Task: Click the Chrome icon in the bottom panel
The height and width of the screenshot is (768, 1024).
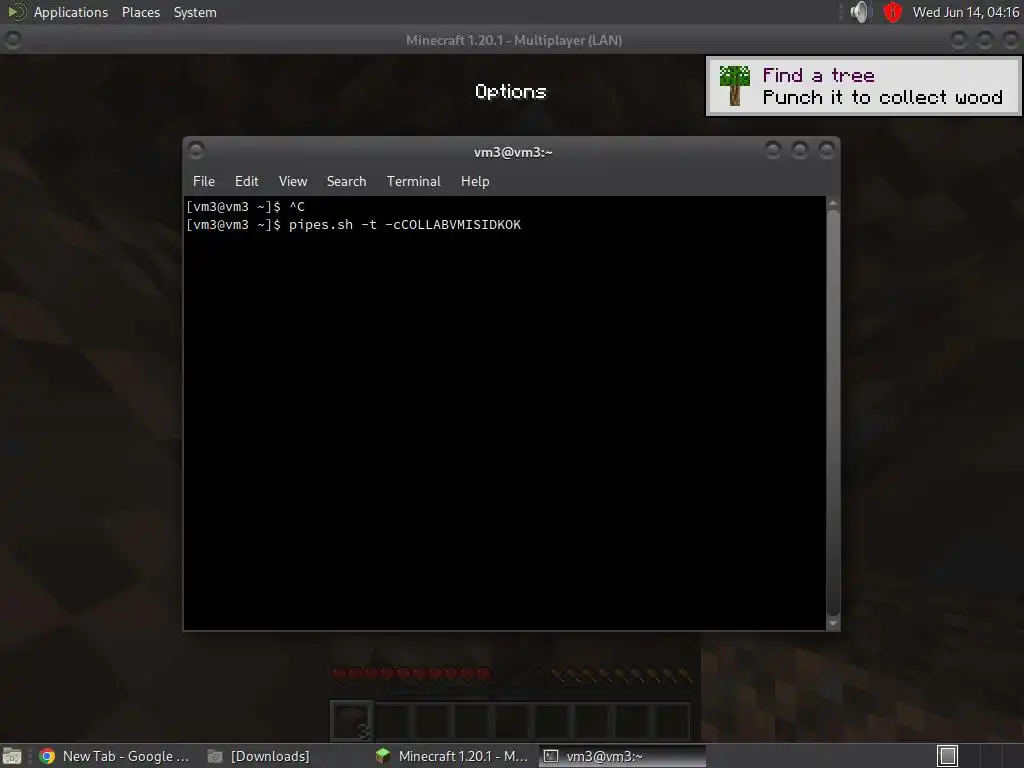Action: coord(47,756)
